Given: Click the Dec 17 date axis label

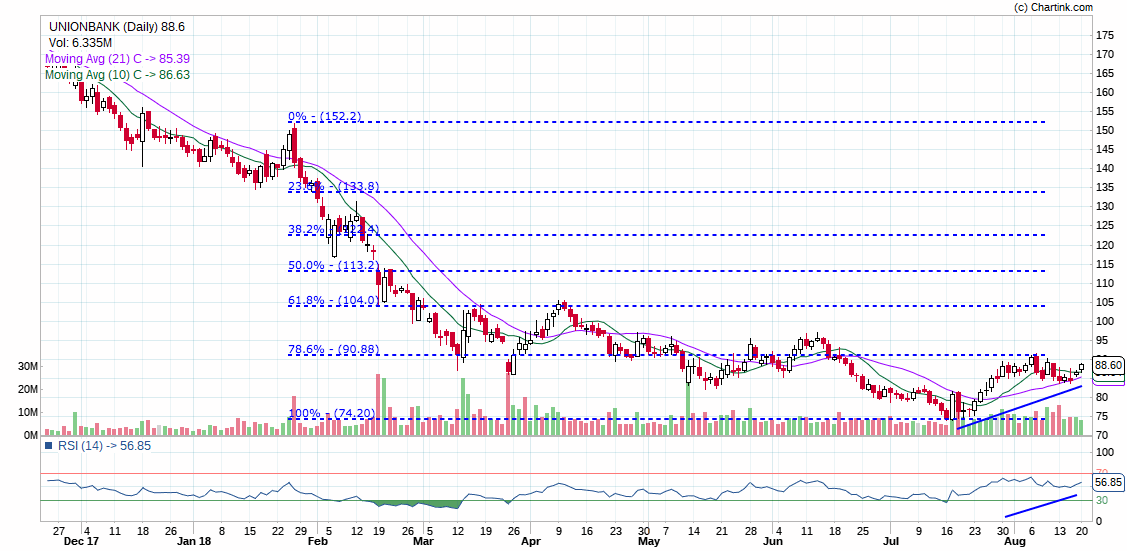Looking at the screenshot, I should click(x=81, y=540).
